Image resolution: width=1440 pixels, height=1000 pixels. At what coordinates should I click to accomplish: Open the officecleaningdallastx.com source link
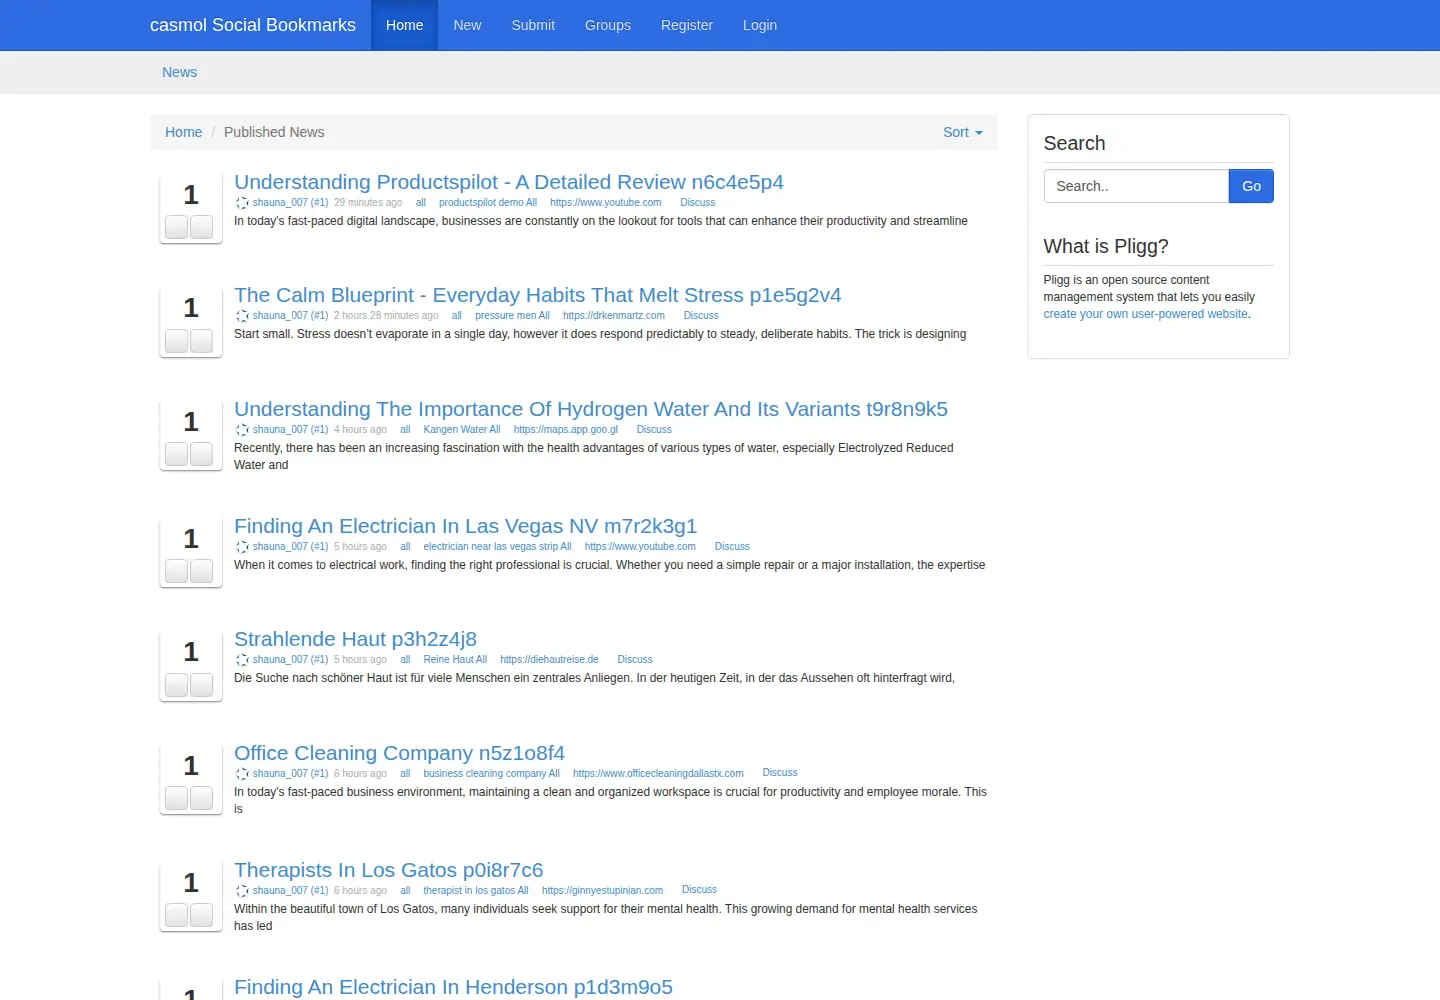[x=658, y=773]
